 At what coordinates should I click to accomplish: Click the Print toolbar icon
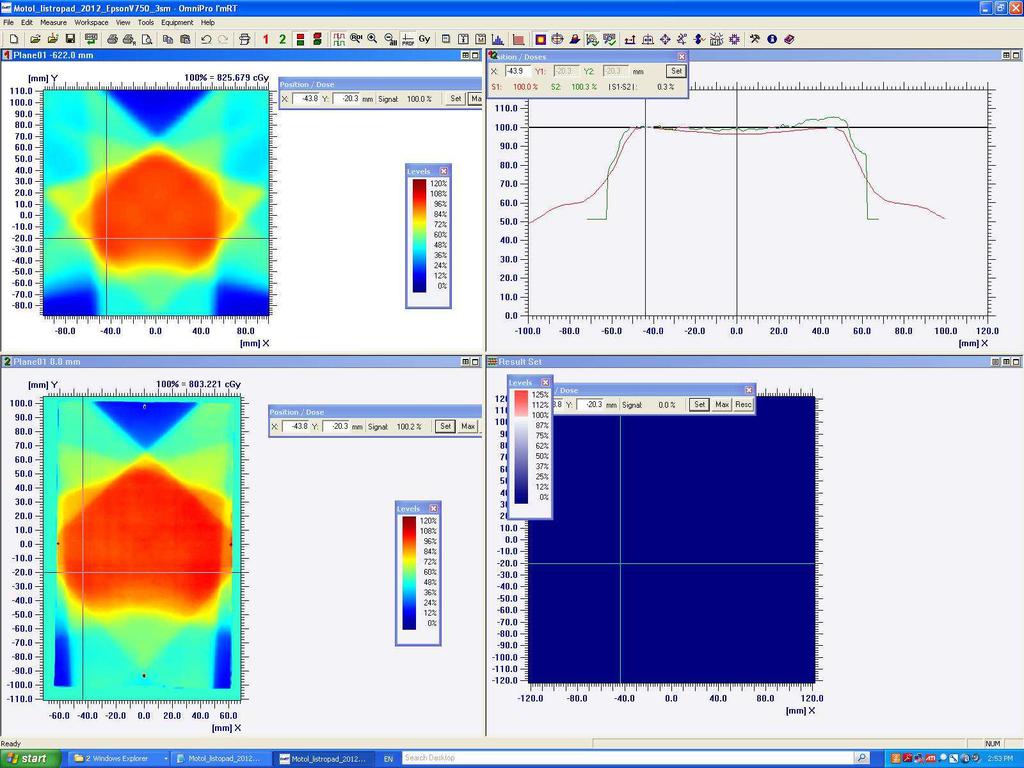112,39
